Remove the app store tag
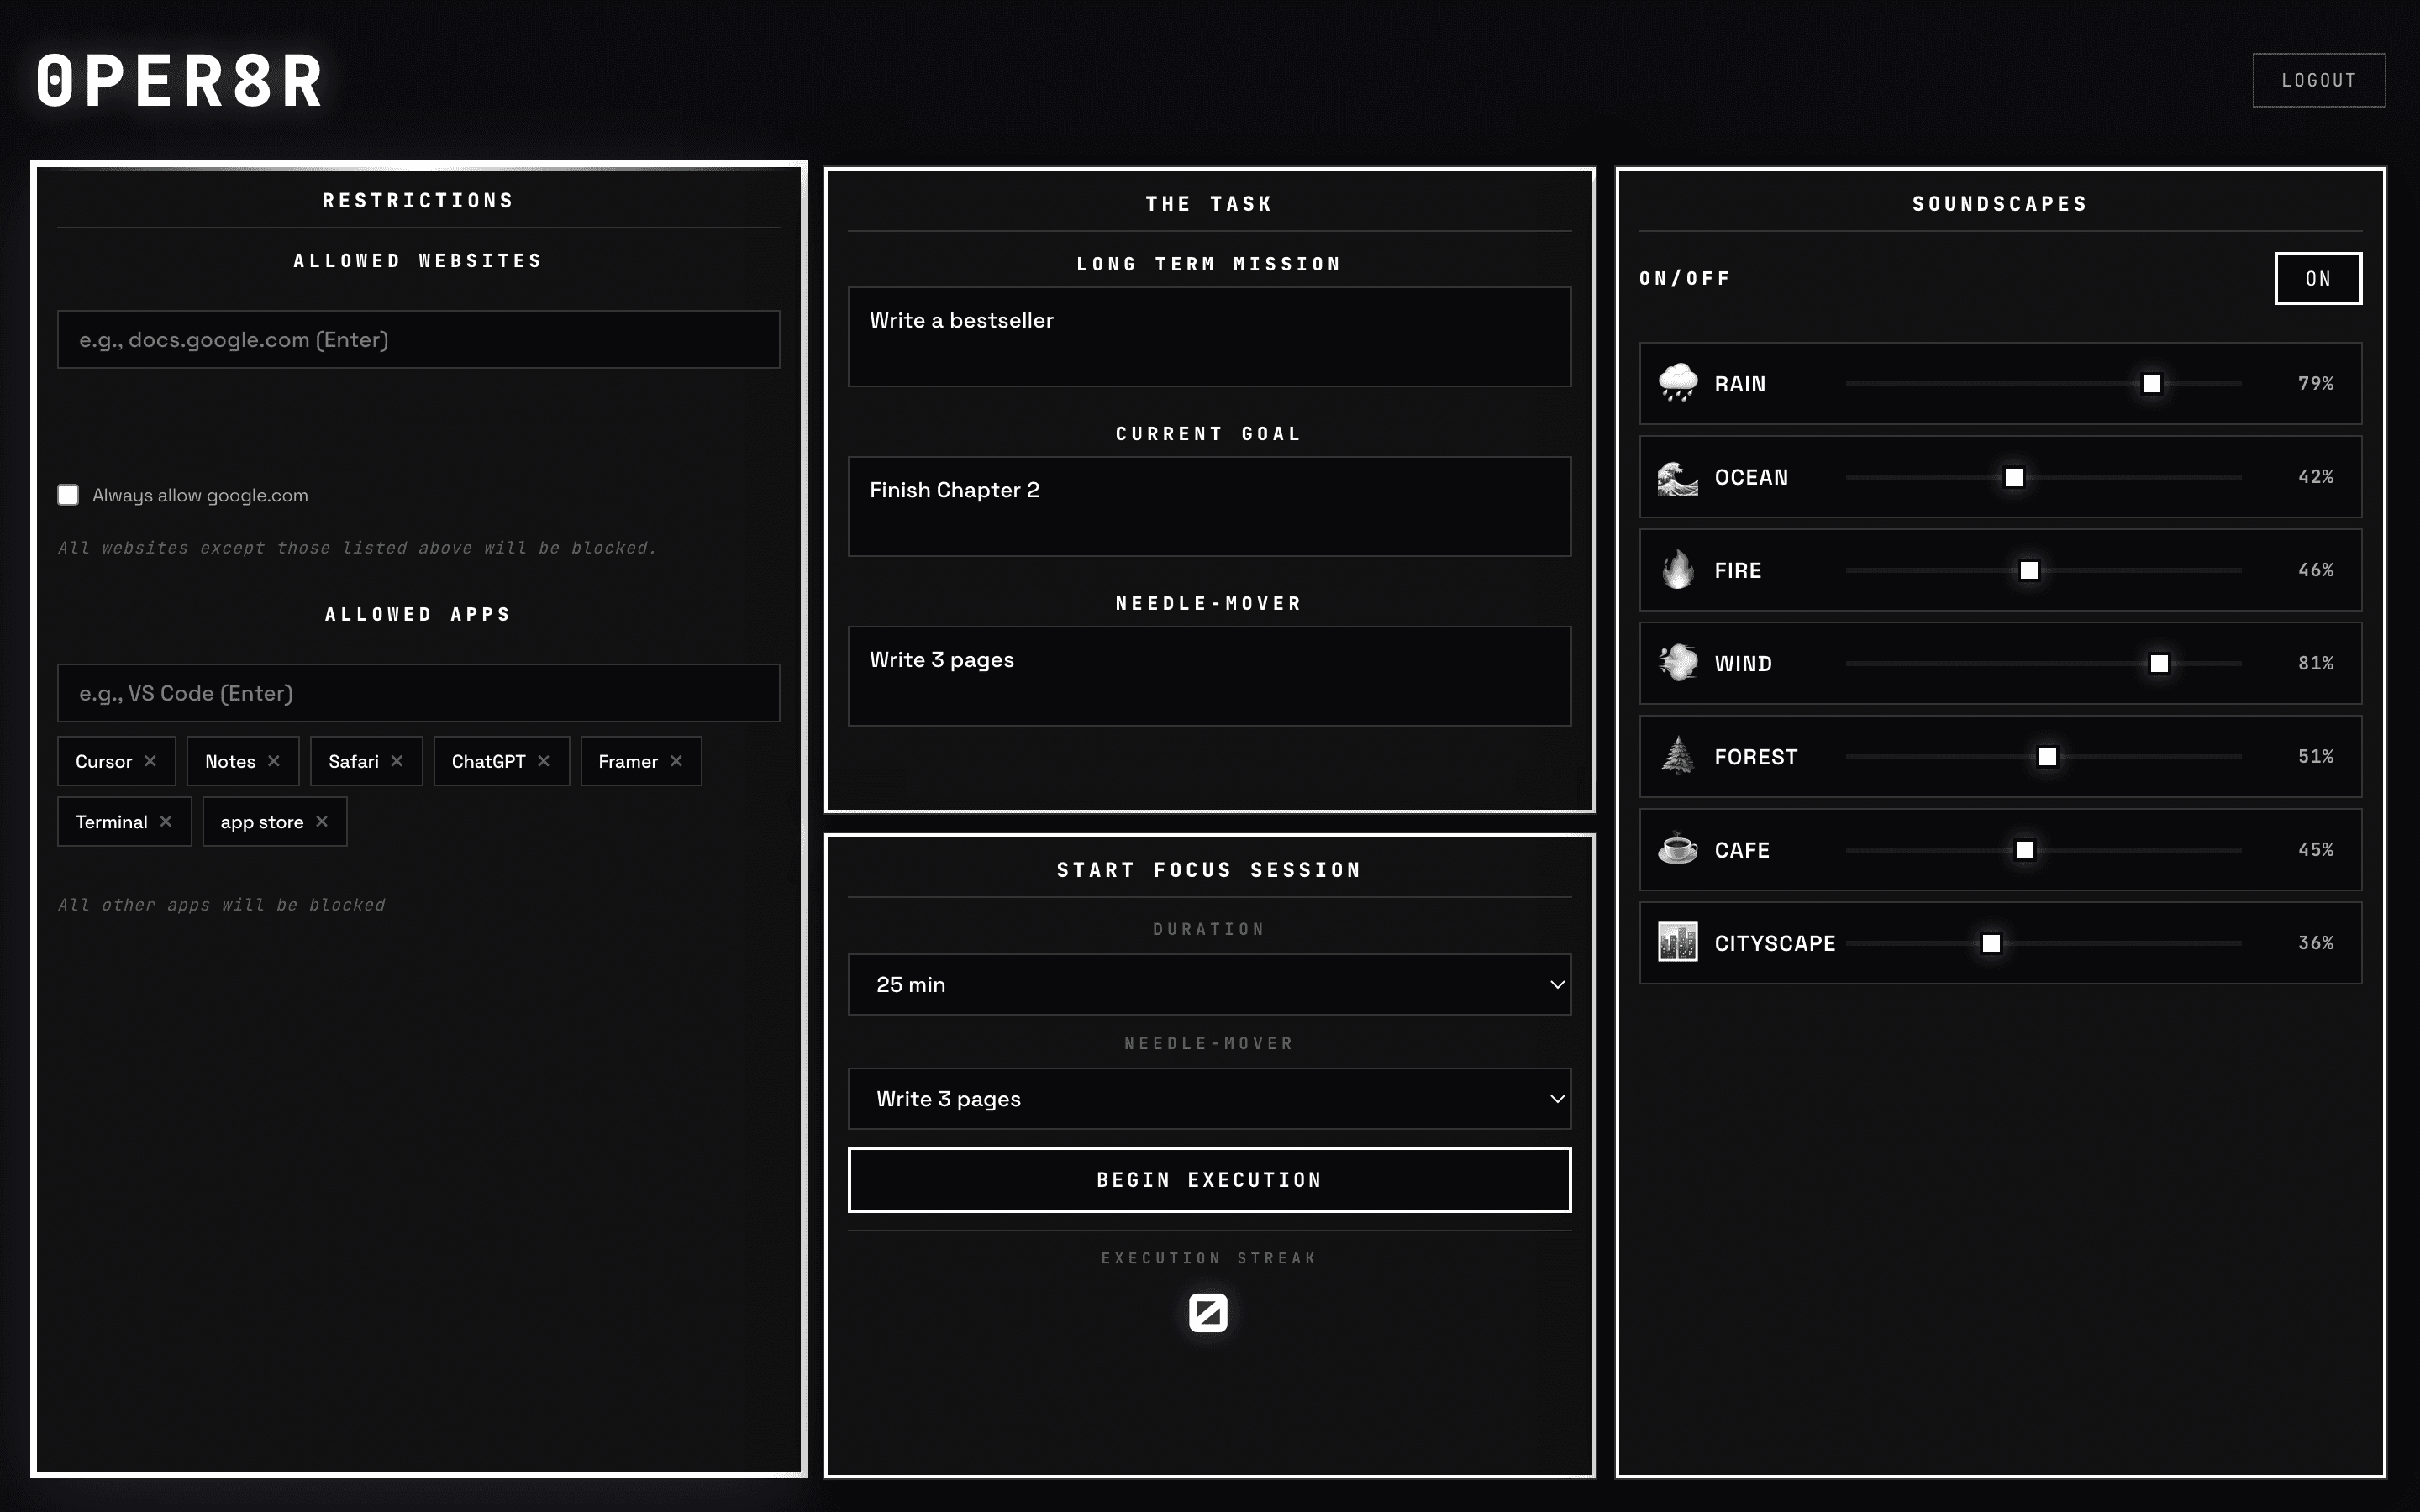Image resolution: width=2420 pixels, height=1512 pixels. (322, 821)
